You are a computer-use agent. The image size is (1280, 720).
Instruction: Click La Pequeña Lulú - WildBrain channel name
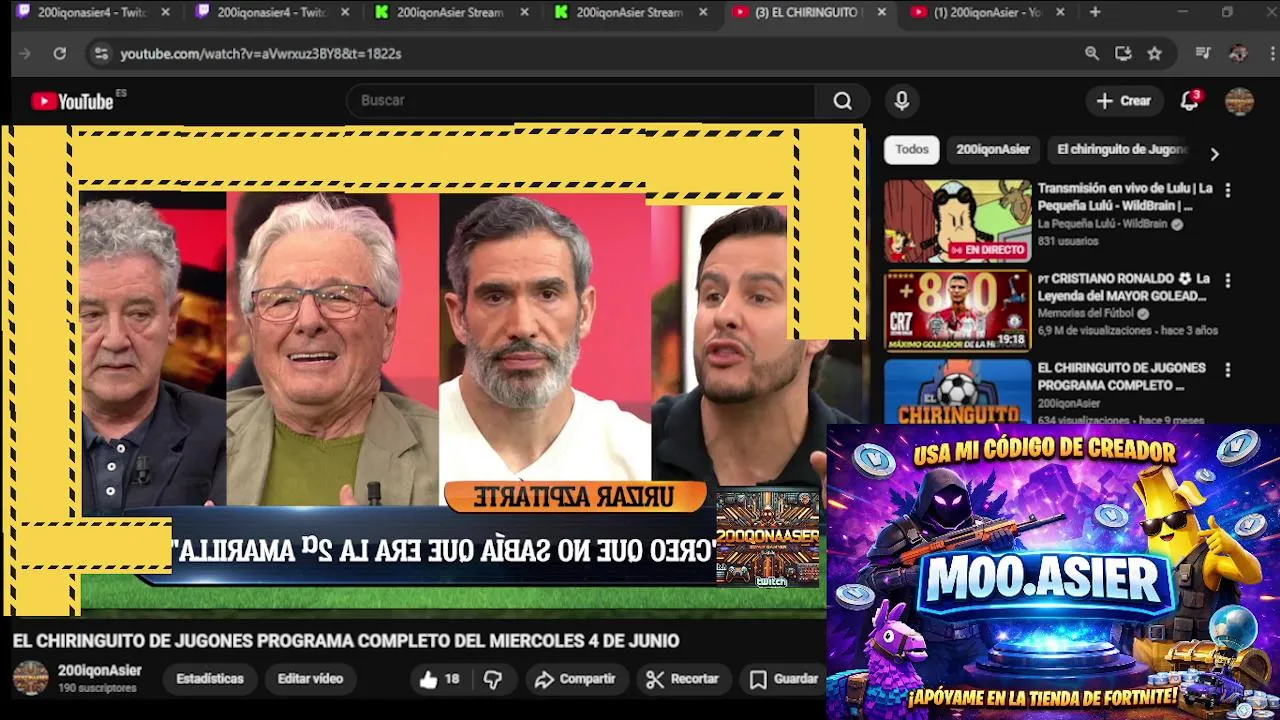coord(1102,224)
